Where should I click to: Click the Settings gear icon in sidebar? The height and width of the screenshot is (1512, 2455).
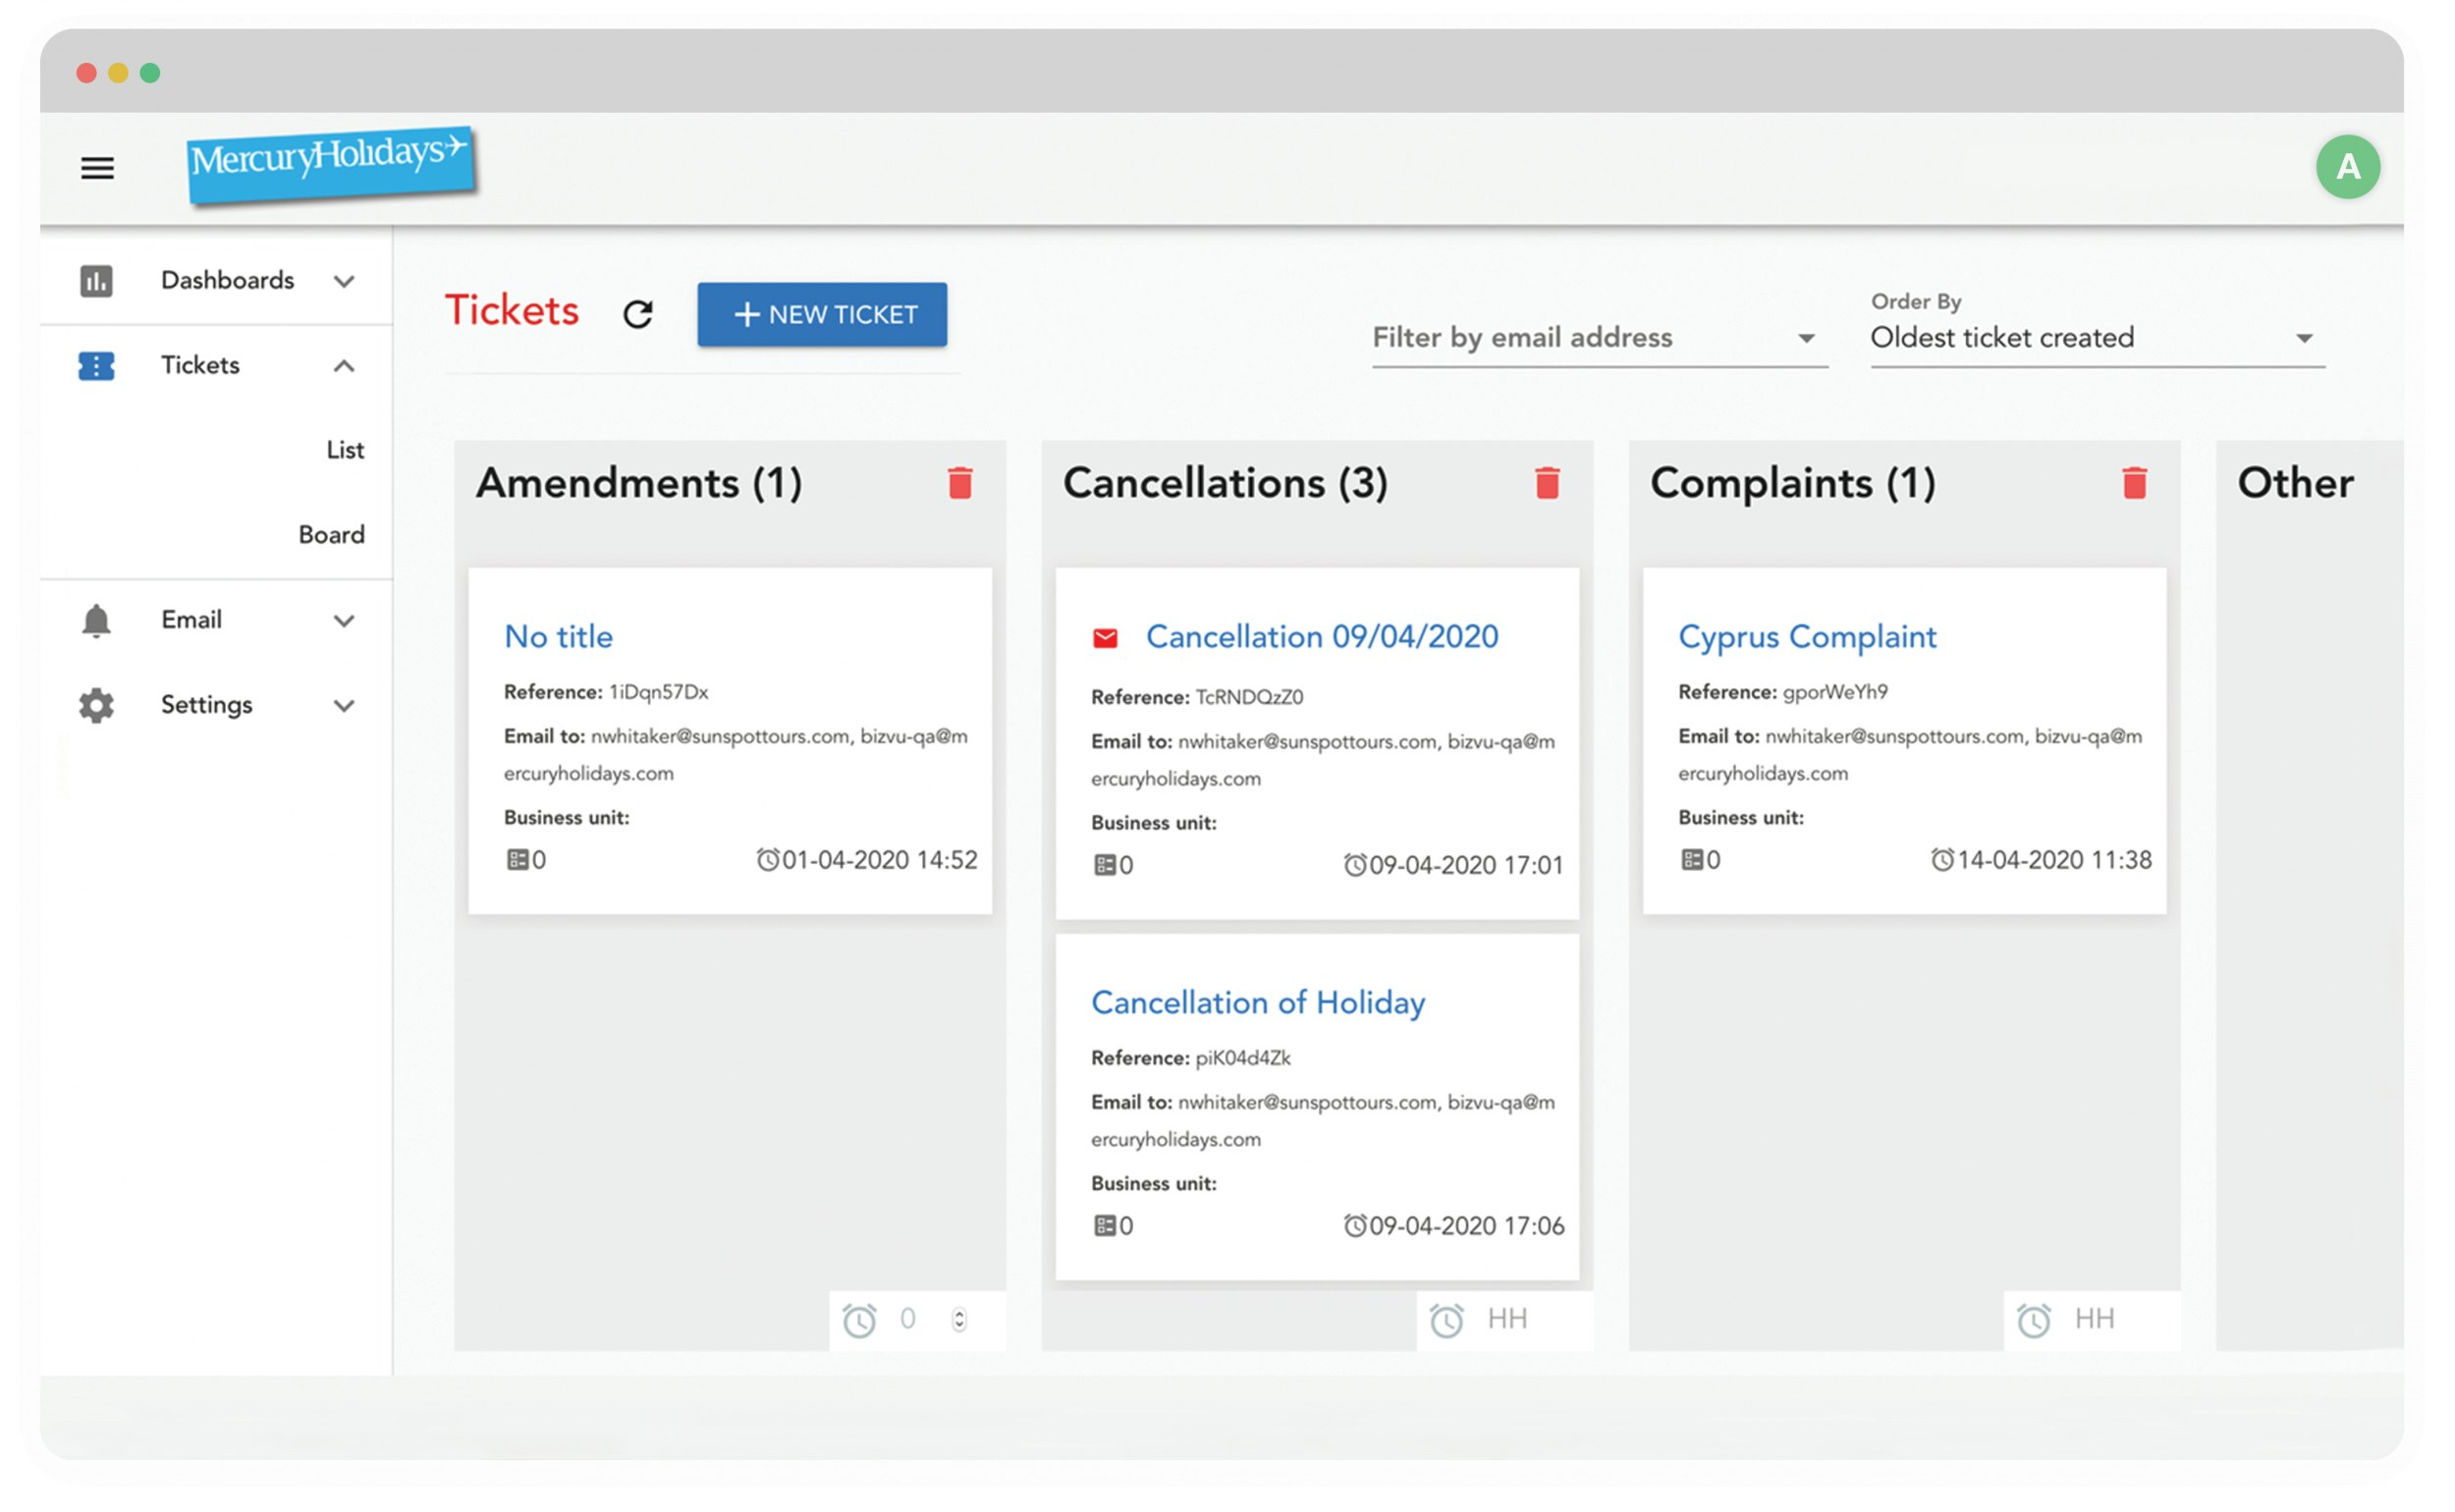[96, 705]
